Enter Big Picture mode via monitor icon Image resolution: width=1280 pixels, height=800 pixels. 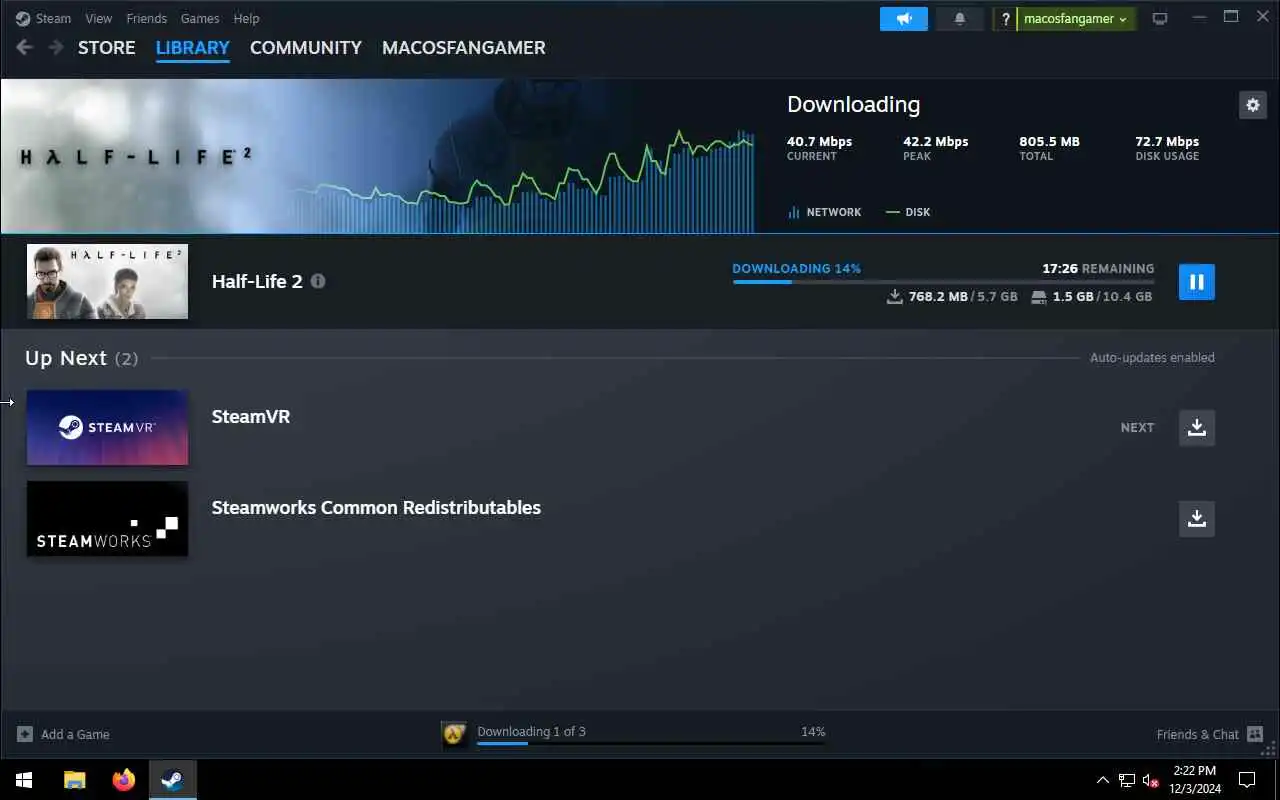pyautogui.click(x=1160, y=19)
